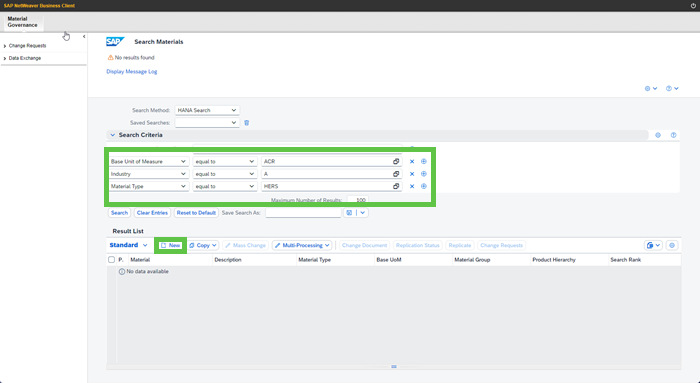The width and height of the screenshot is (700, 383).
Task: Open help for the Search Criteria panel
Action: pos(673,135)
